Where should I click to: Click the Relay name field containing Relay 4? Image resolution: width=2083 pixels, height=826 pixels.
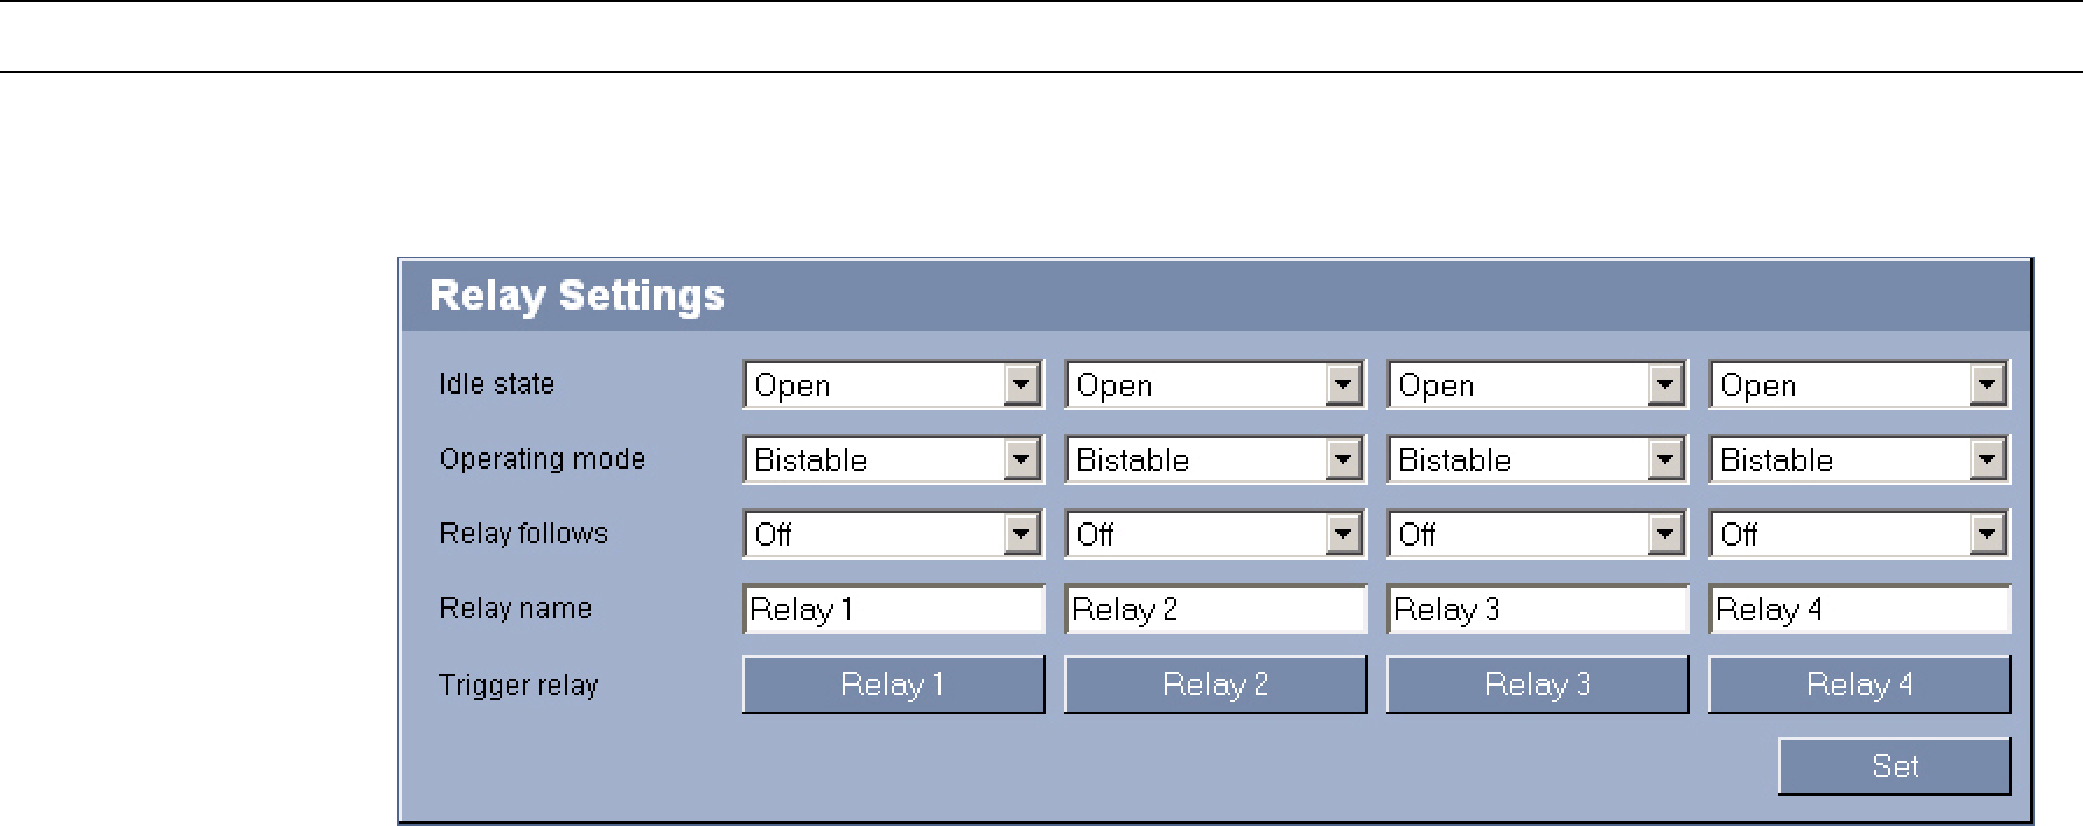click(x=1859, y=609)
